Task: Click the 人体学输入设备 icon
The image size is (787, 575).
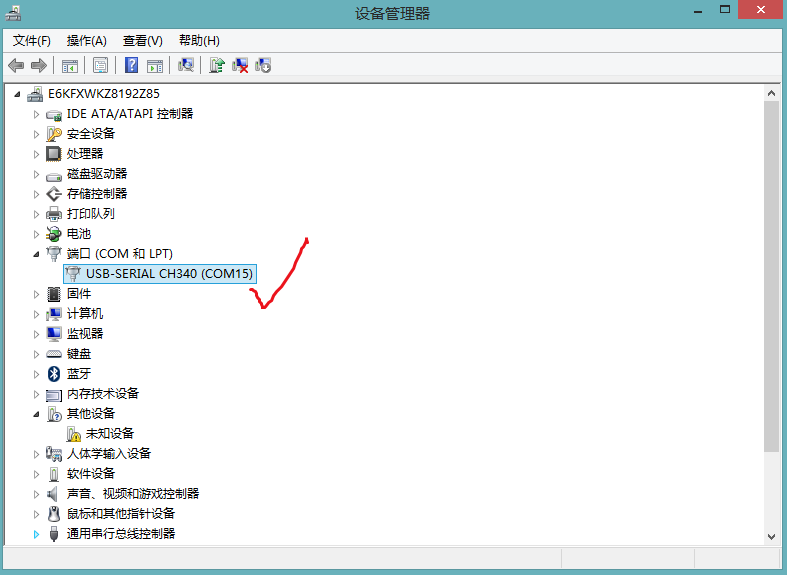Action: point(54,454)
